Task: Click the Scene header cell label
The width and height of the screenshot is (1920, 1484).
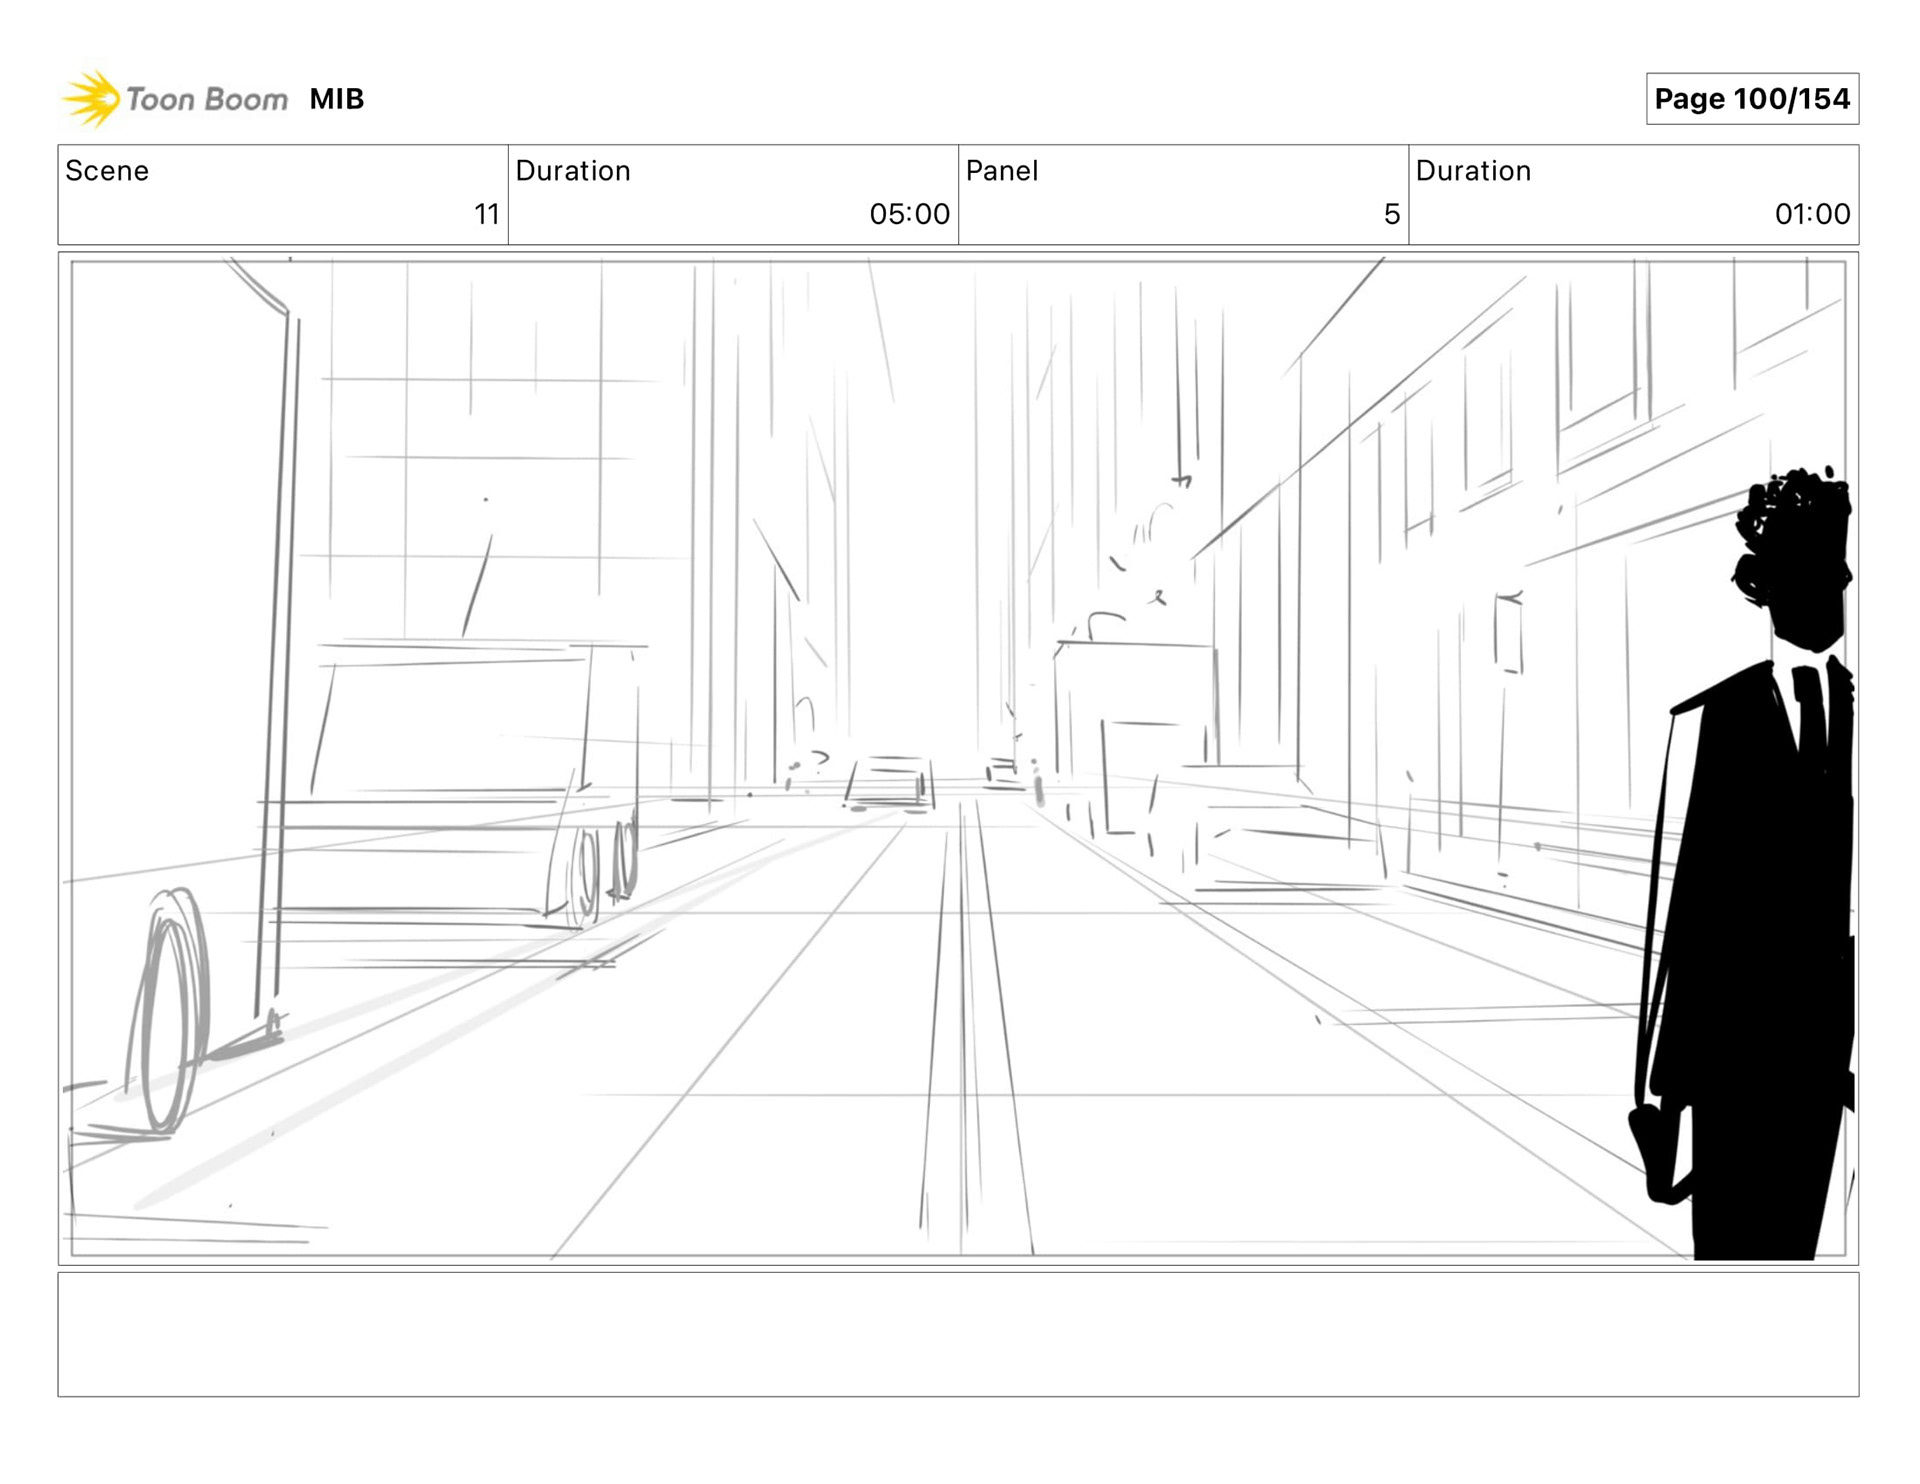Action: click(107, 171)
